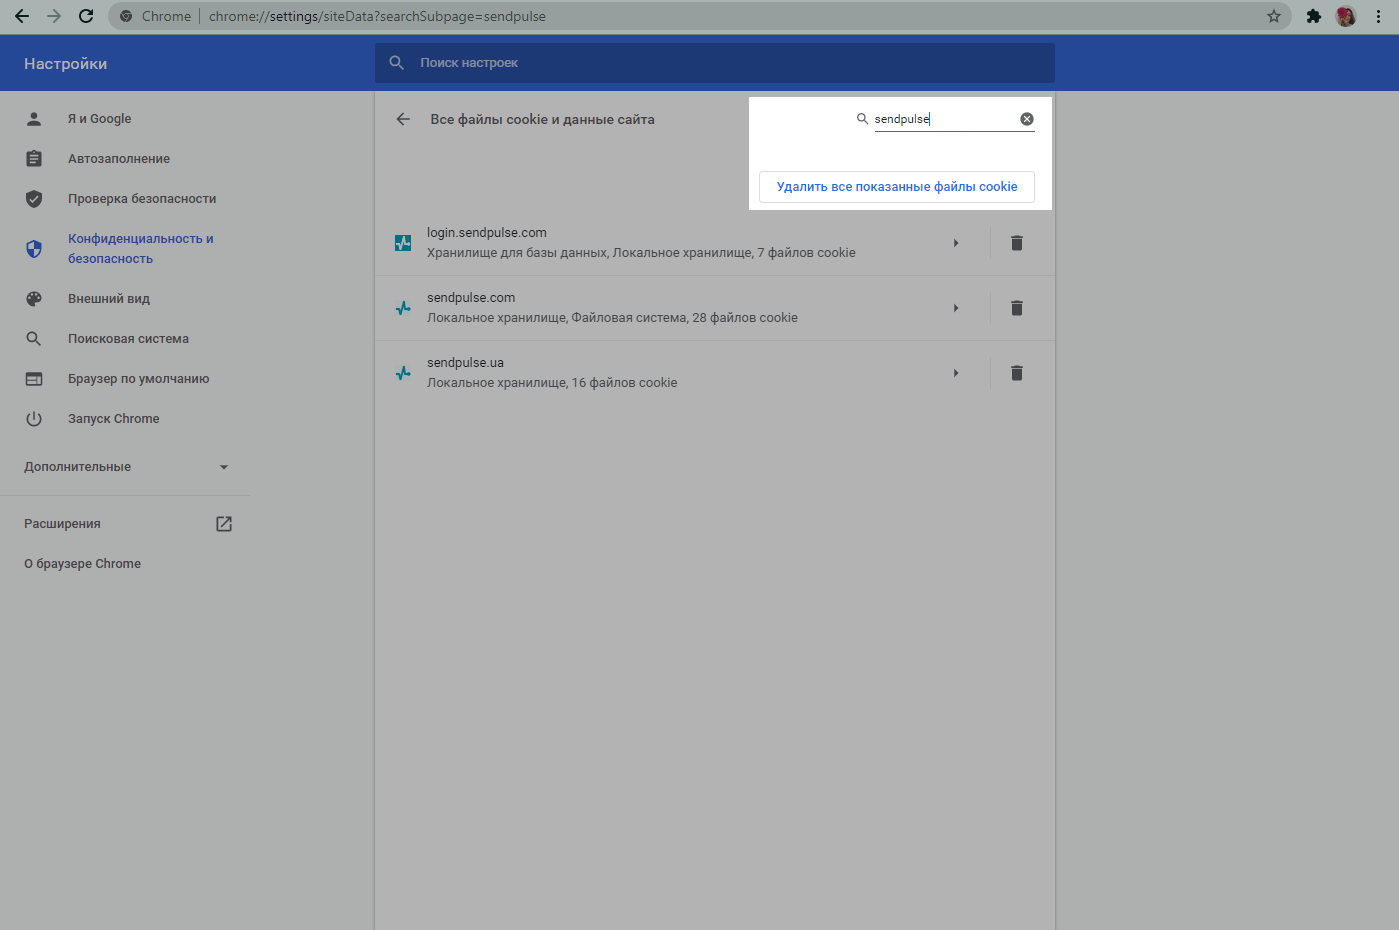Image resolution: width=1399 pixels, height=930 pixels.
Task: Delete cookies for sendpulse.ua
Action: coord(1017,373)
